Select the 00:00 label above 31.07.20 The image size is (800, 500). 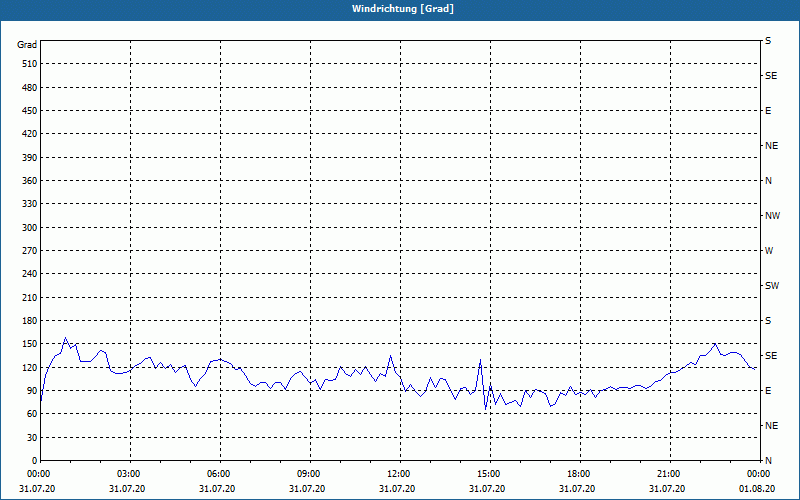[39, 474]
